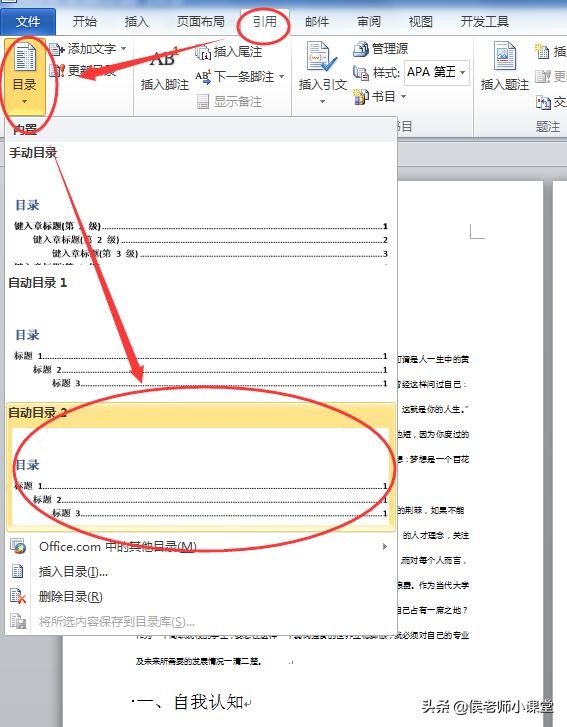
Task: Click the 删除目录 icon with red X
Action: (18, 596)
